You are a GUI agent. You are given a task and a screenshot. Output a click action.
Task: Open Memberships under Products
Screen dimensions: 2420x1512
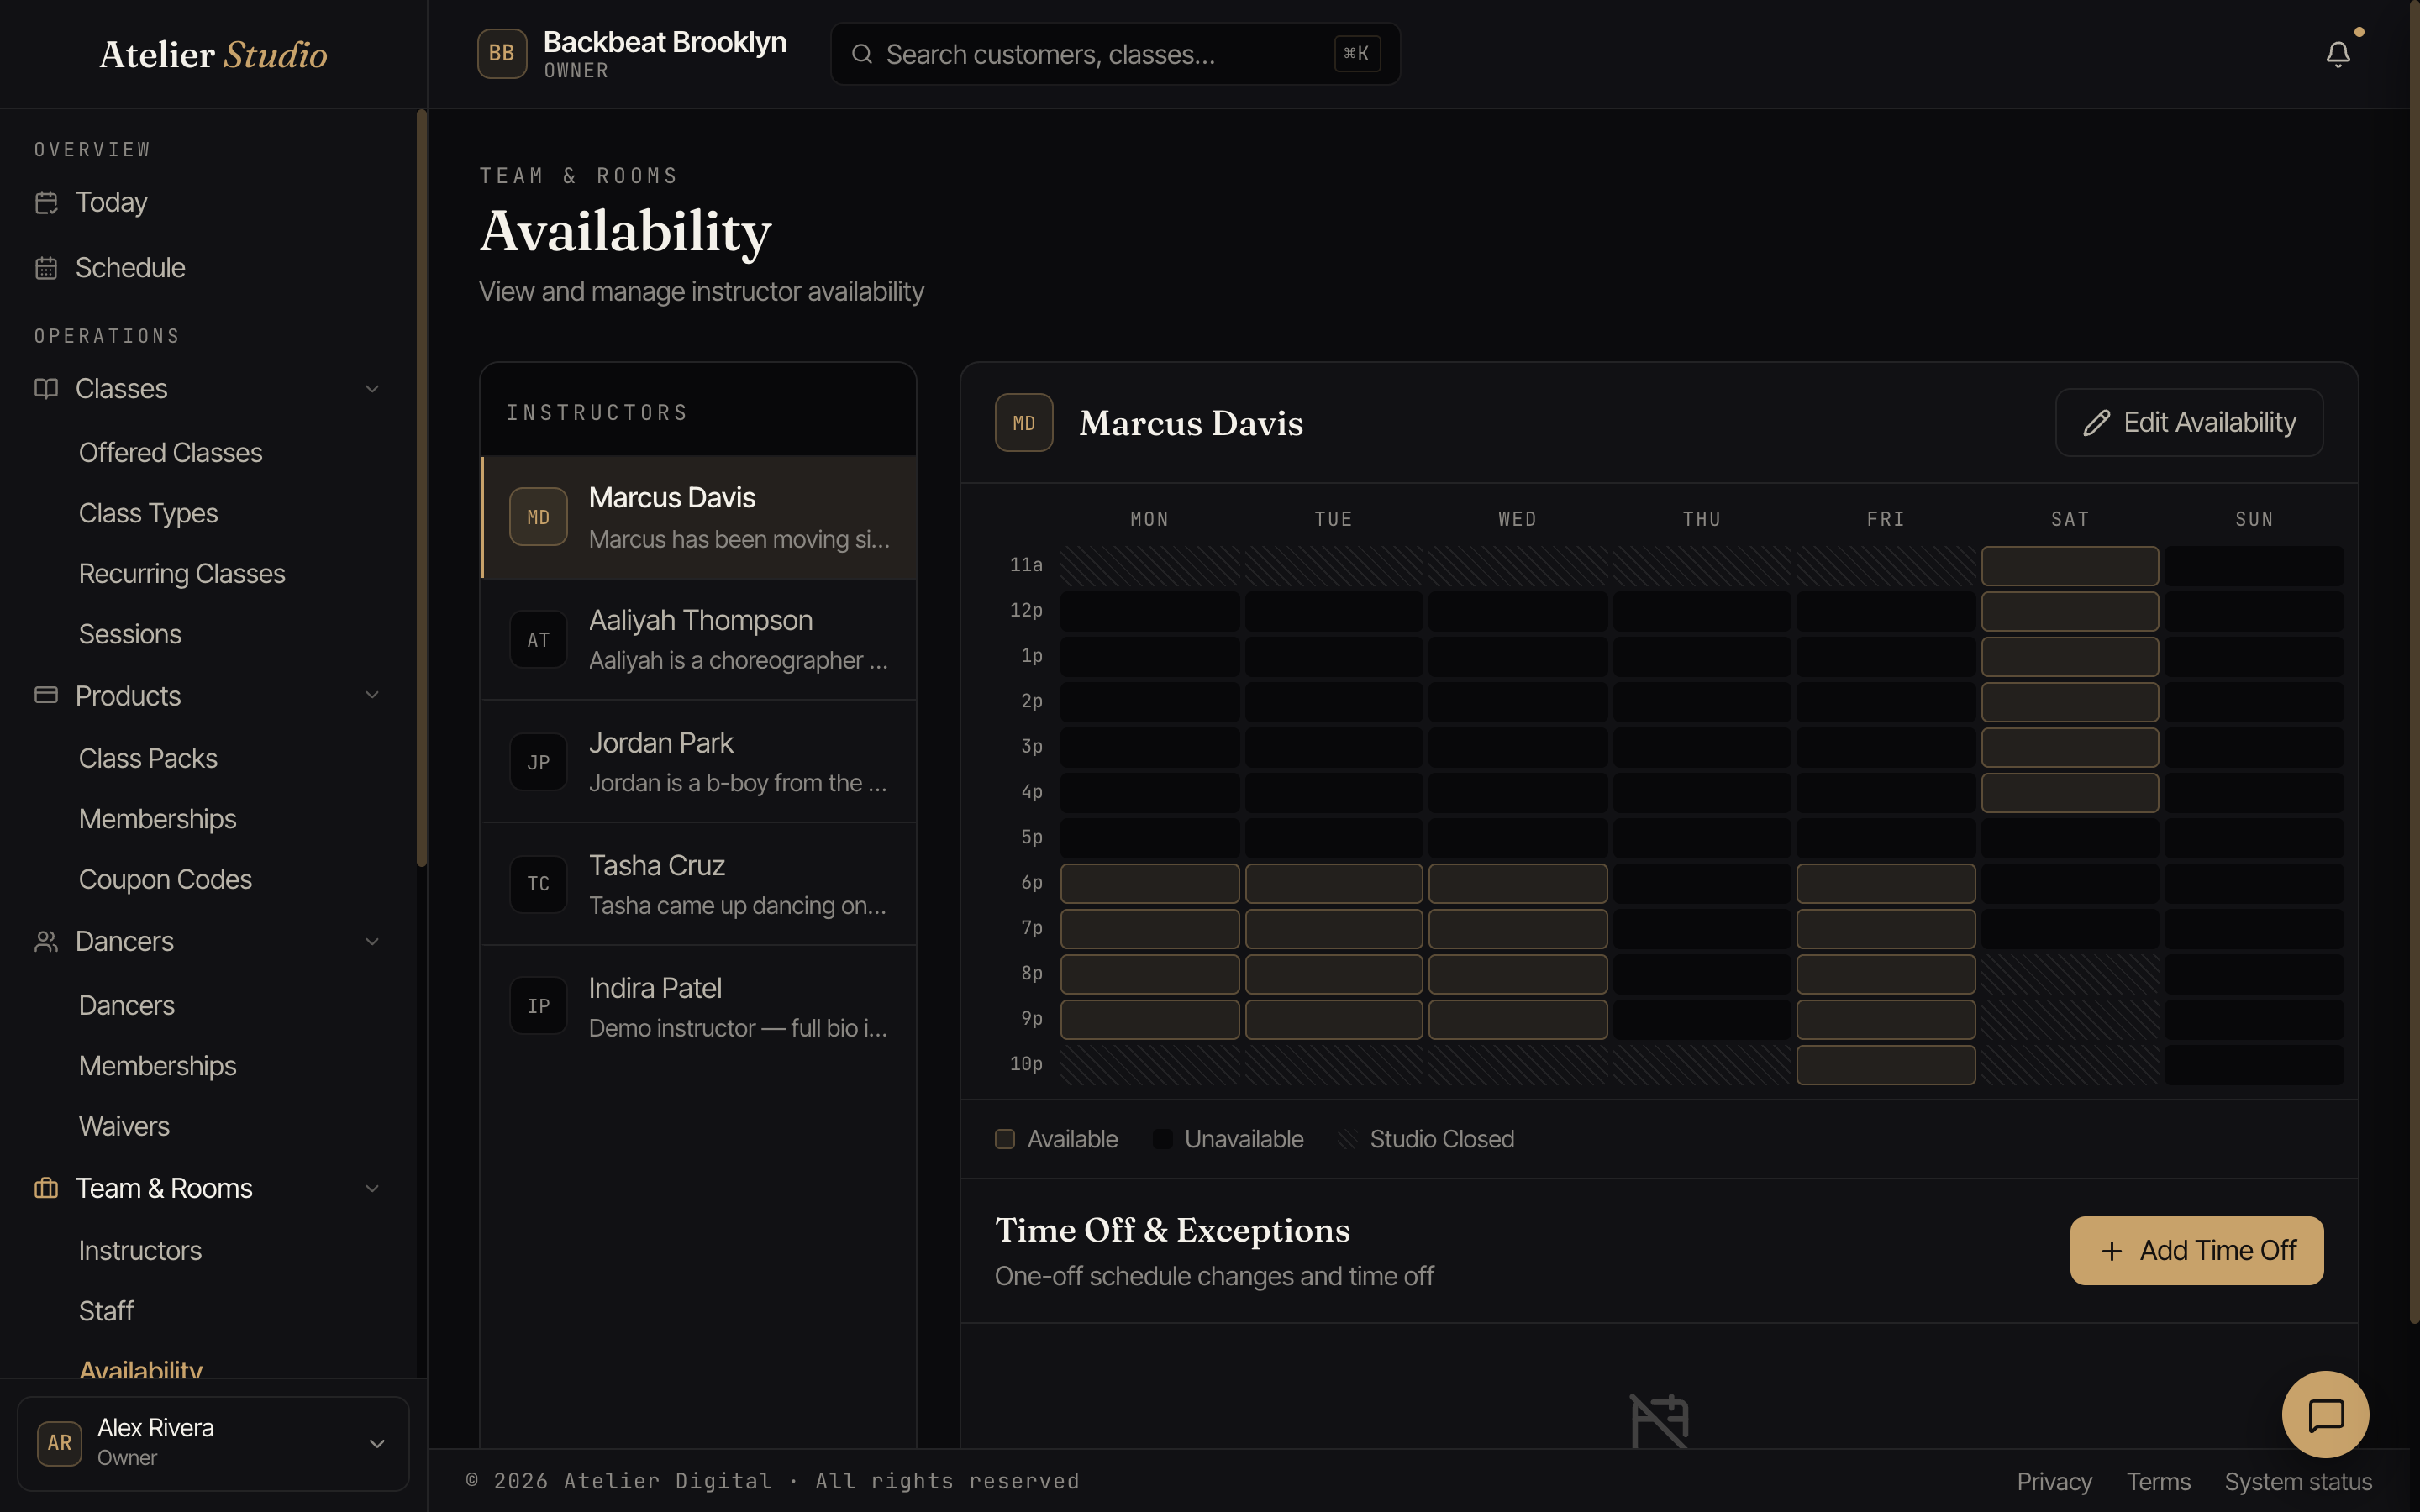(x=157, y=819)
